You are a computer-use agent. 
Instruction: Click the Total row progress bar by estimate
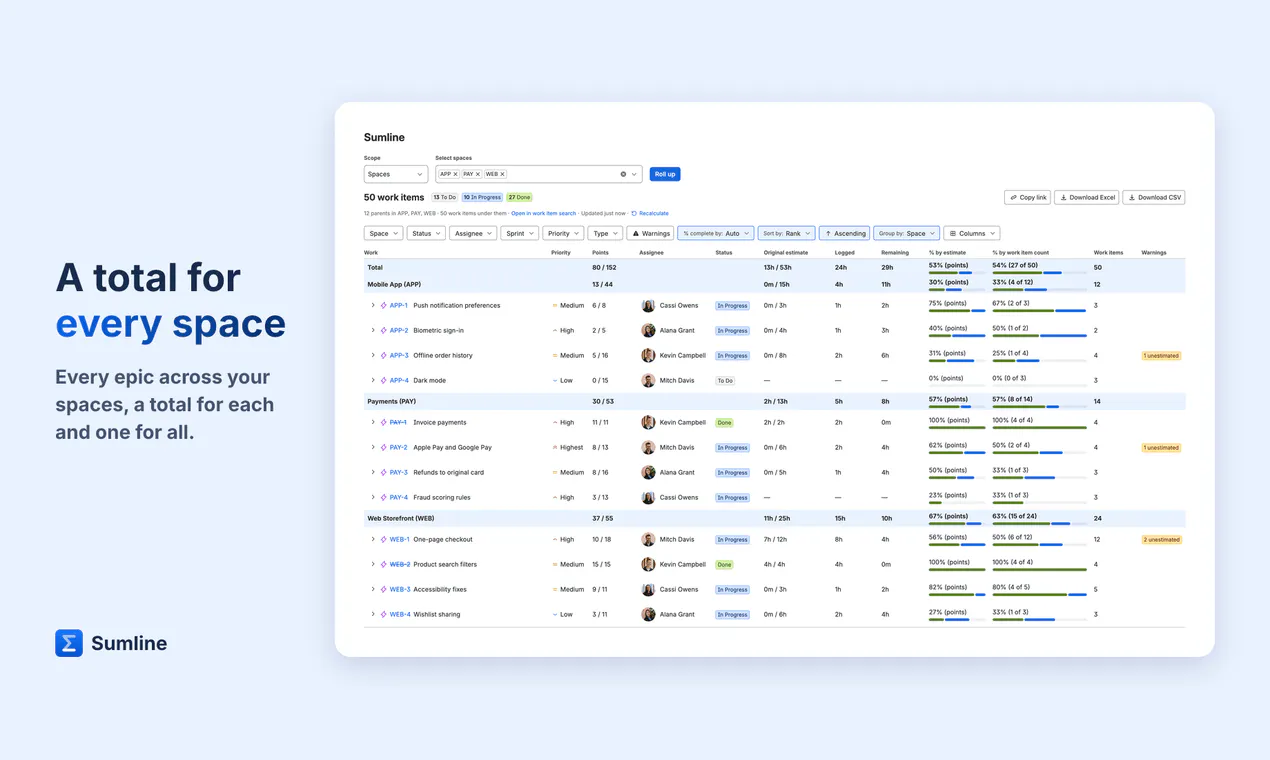(957, 272)
